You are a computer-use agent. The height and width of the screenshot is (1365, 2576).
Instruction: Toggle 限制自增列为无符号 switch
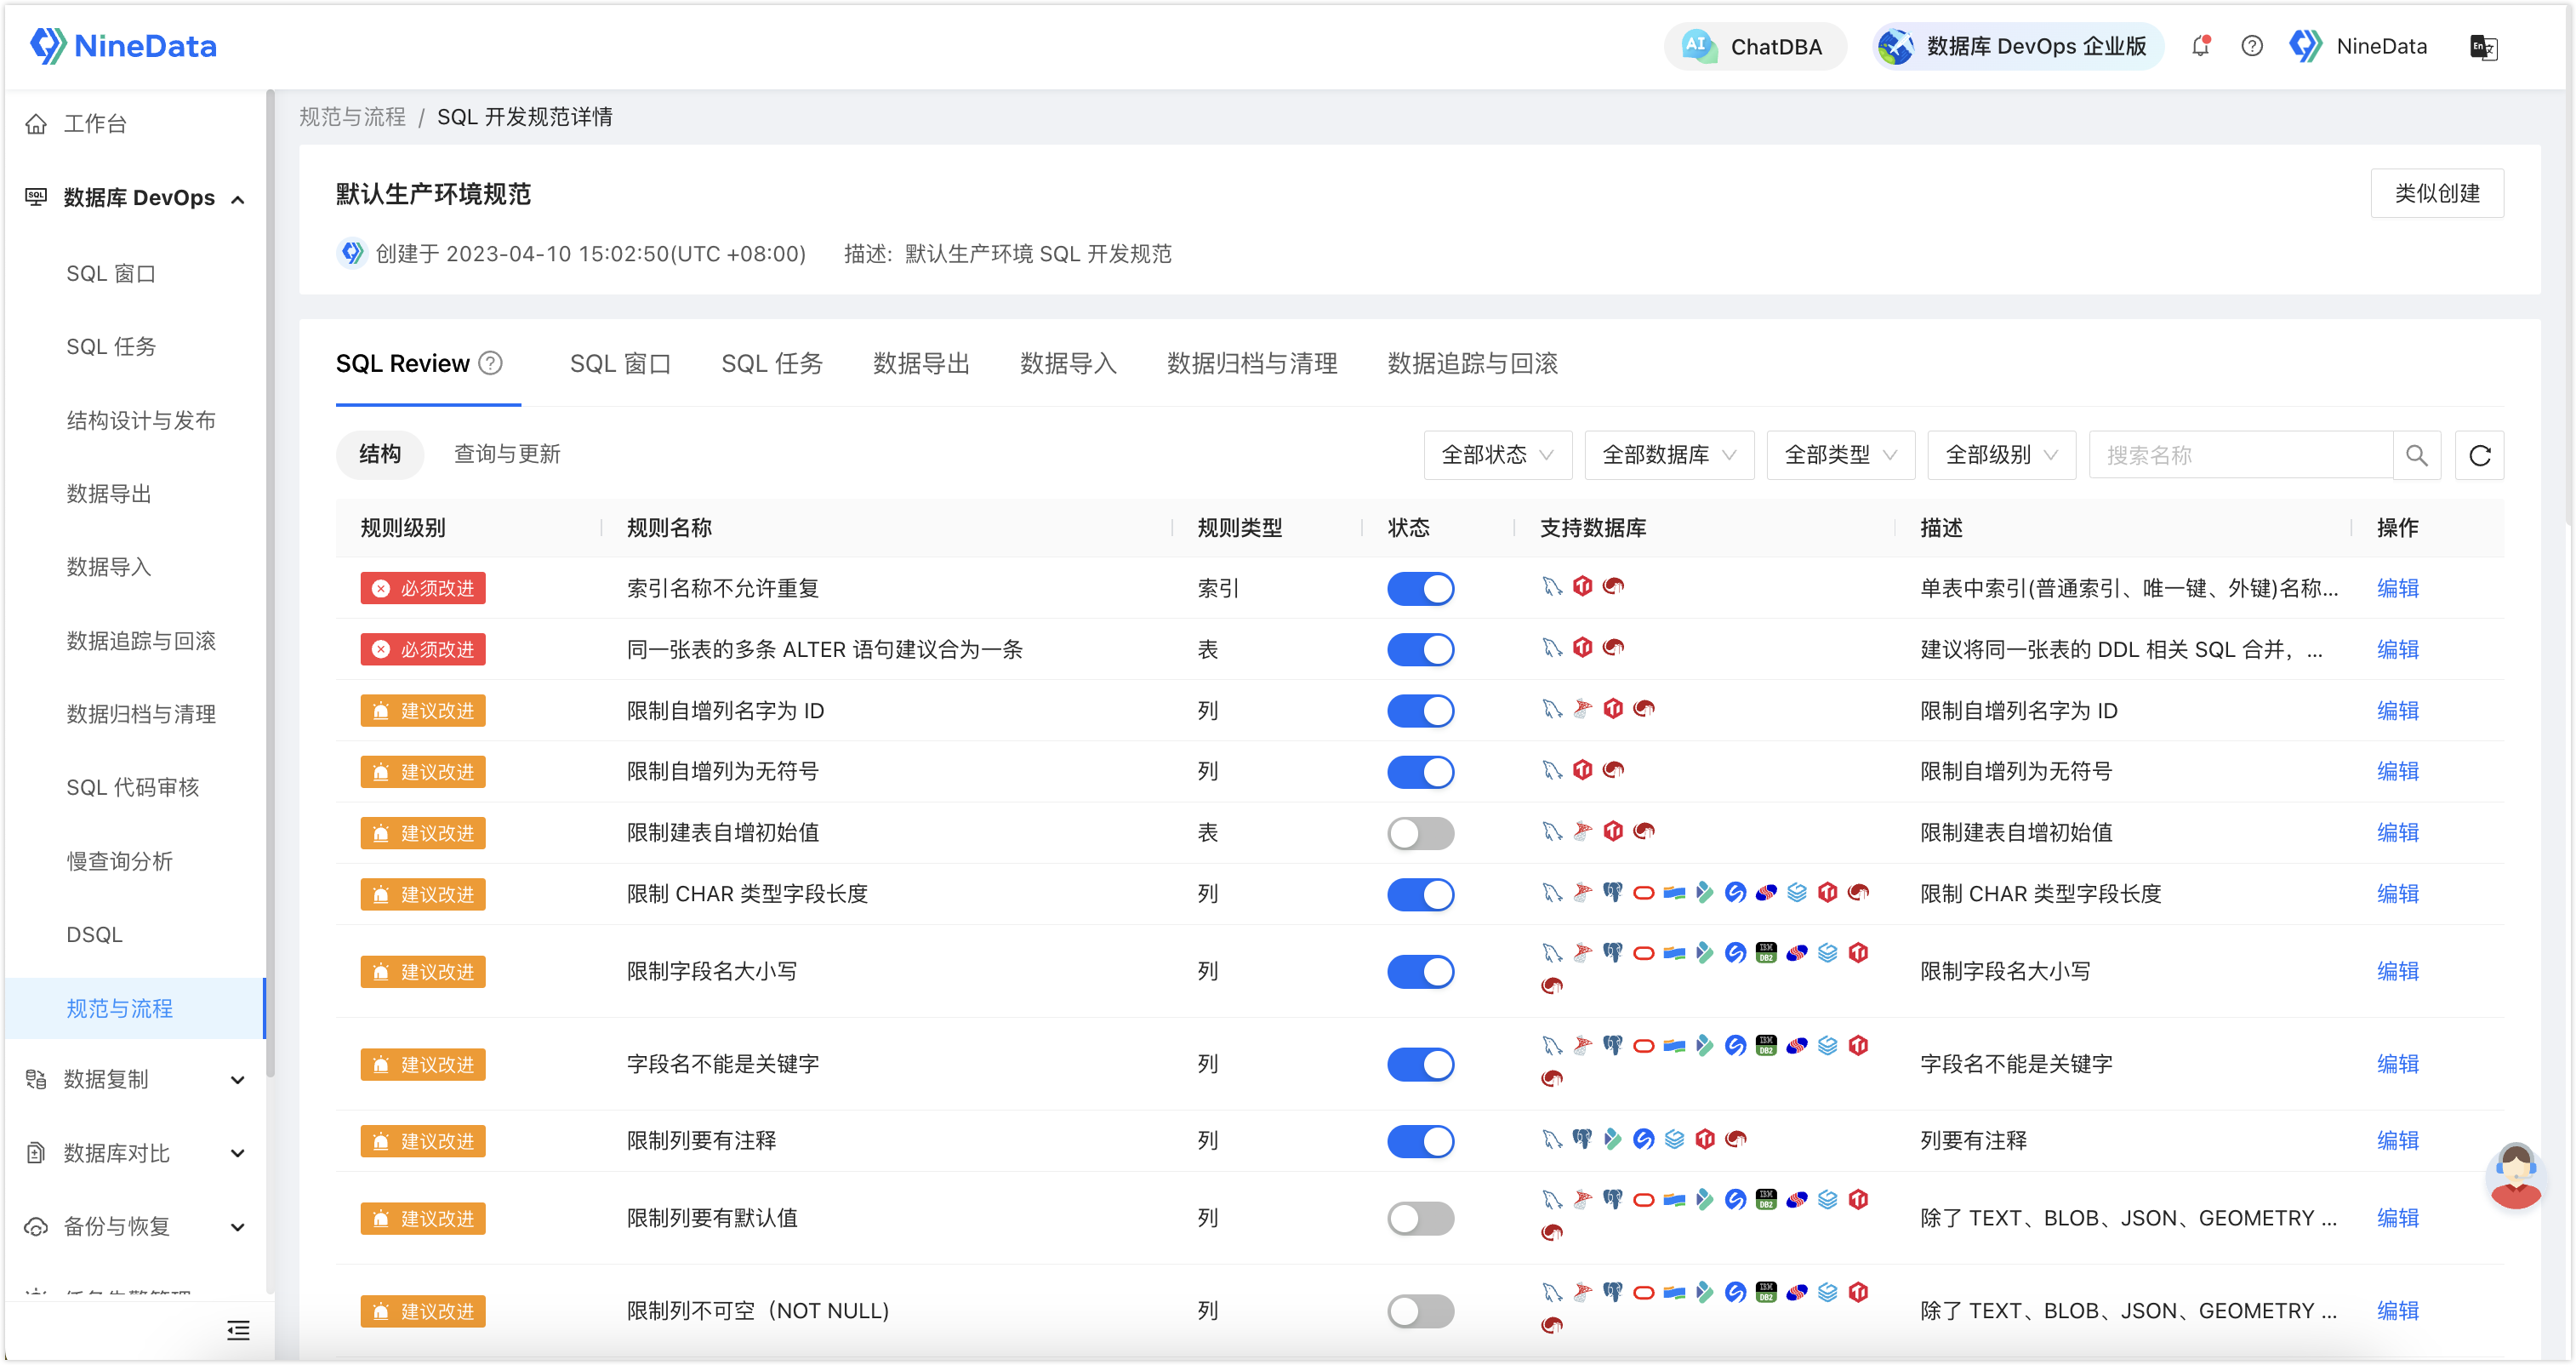pos(1420,772)
